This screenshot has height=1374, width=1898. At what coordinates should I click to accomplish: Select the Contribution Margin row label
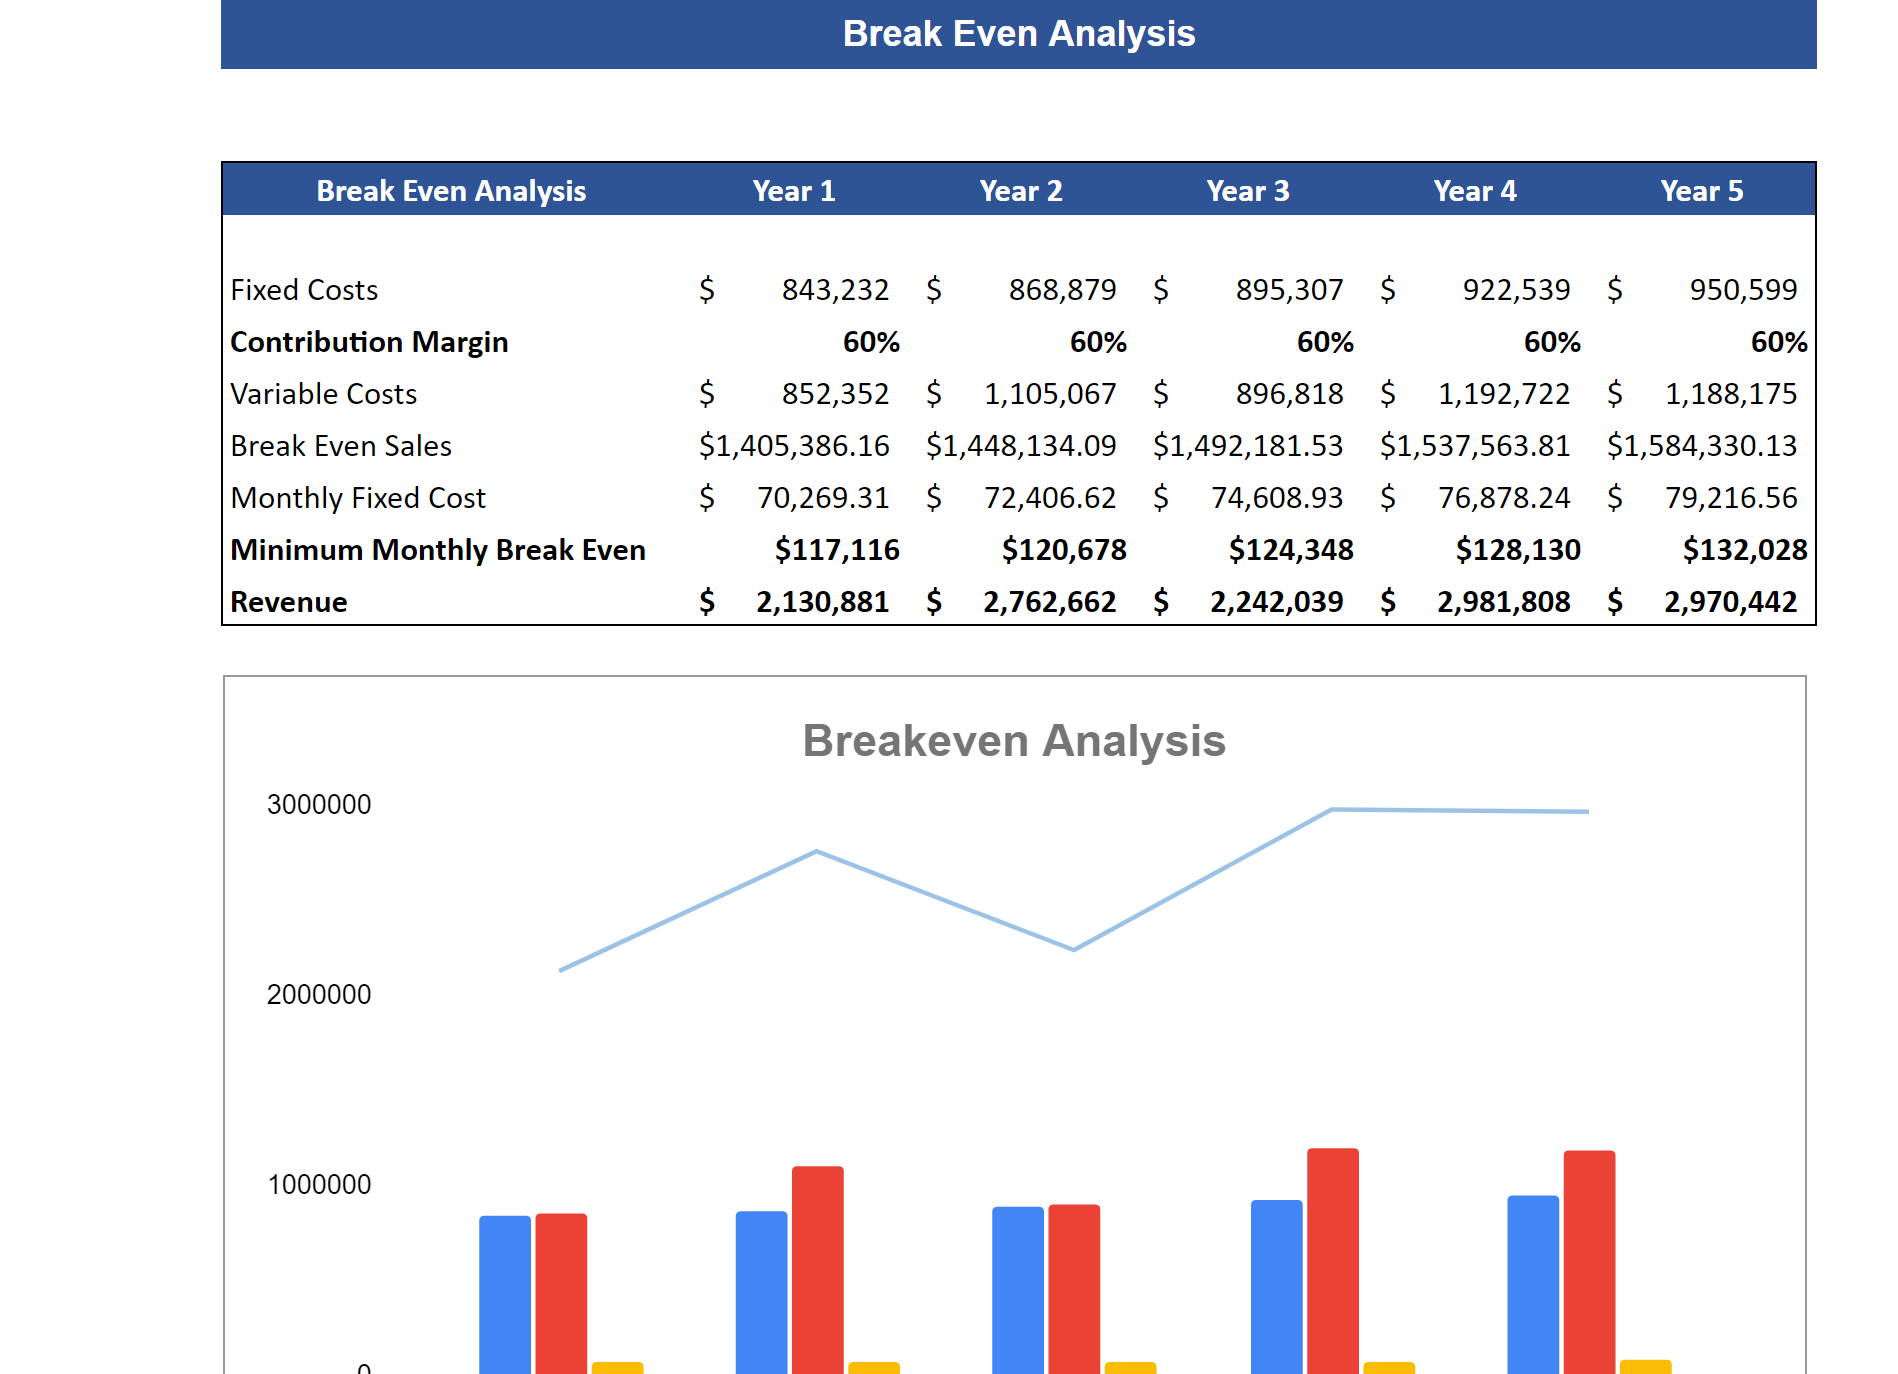tap(369, 341)
